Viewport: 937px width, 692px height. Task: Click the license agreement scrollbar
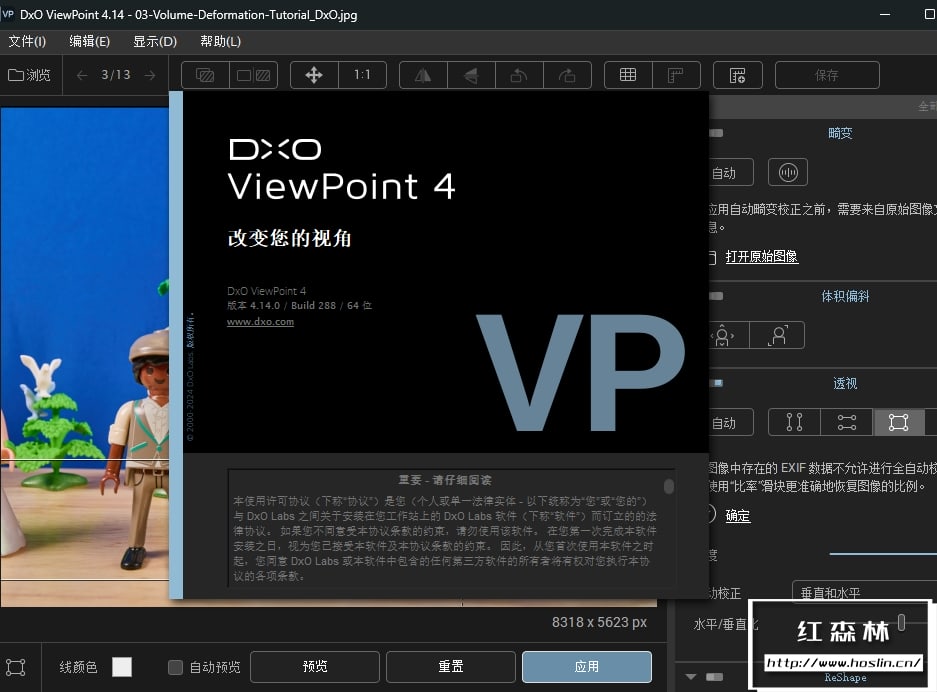click(x=669, y=486)
